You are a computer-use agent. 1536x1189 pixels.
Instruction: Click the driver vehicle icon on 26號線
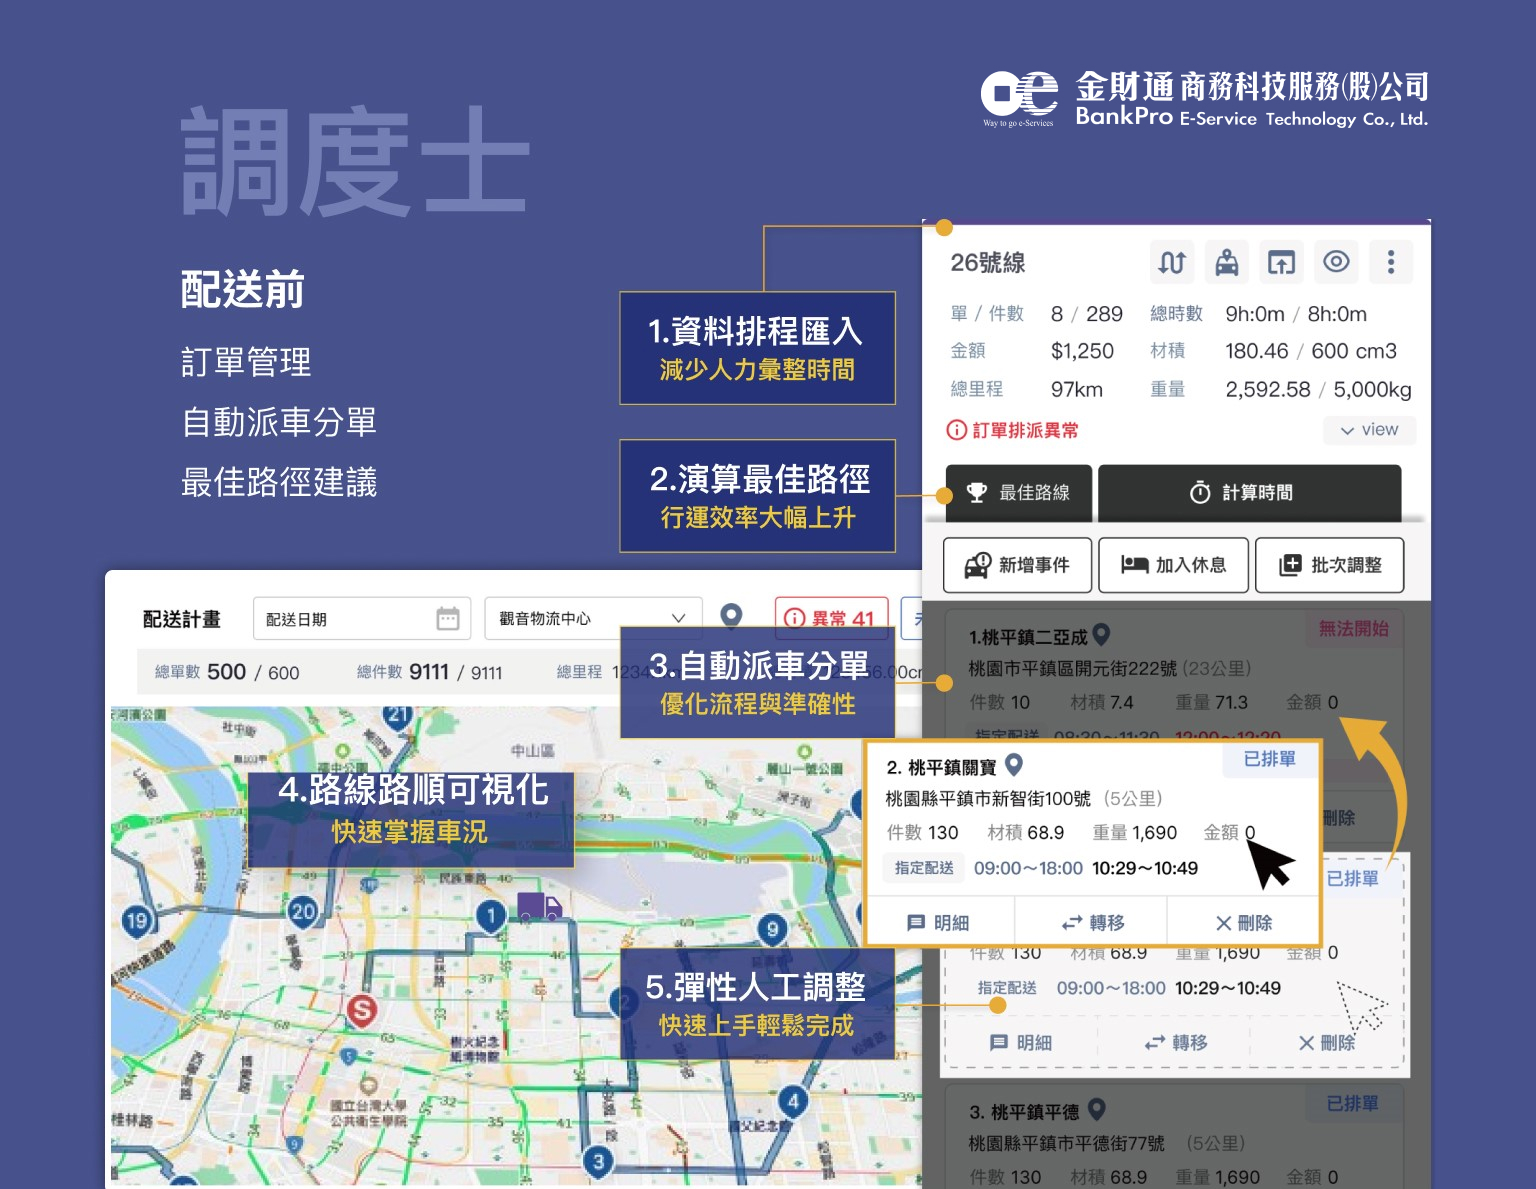(1226, 263)
